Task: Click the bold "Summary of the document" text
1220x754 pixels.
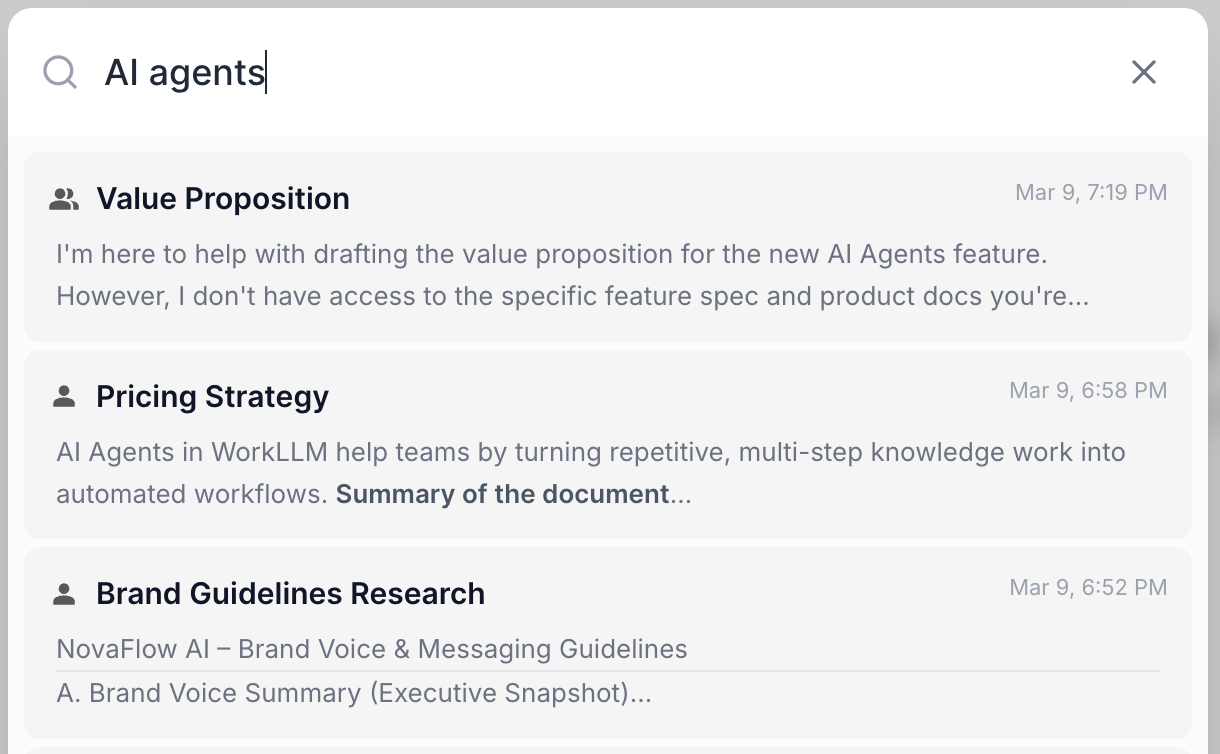Action: click(502, 494)
